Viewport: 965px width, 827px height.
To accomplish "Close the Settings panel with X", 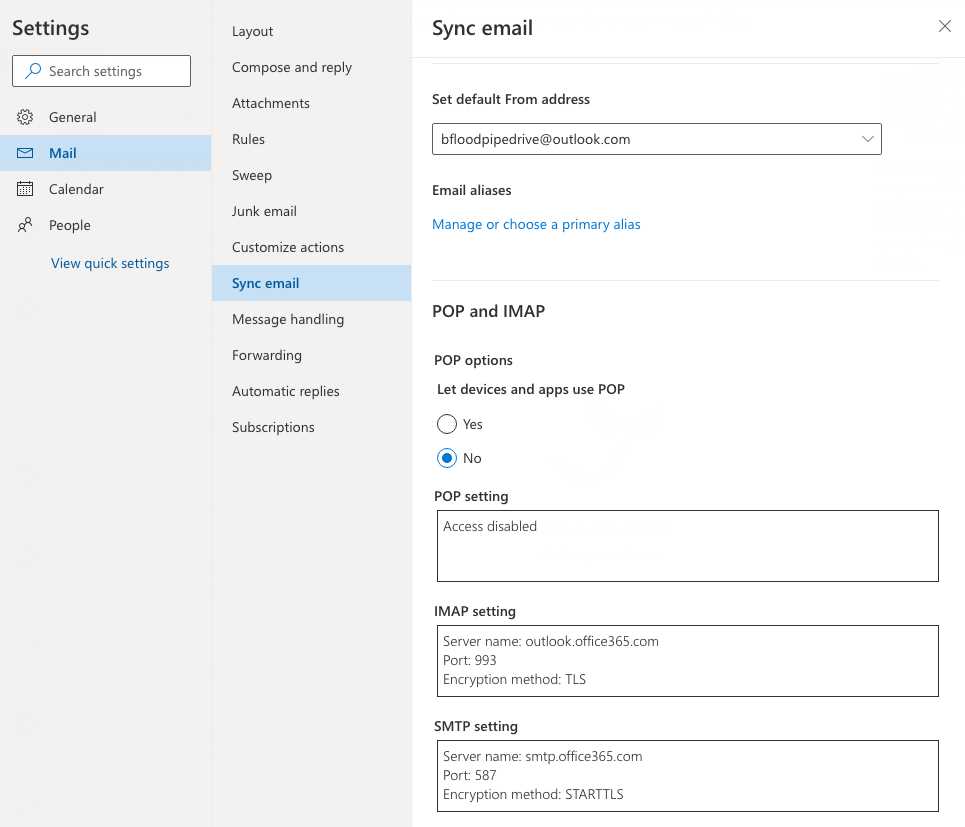I will click(x=944, y=26).
